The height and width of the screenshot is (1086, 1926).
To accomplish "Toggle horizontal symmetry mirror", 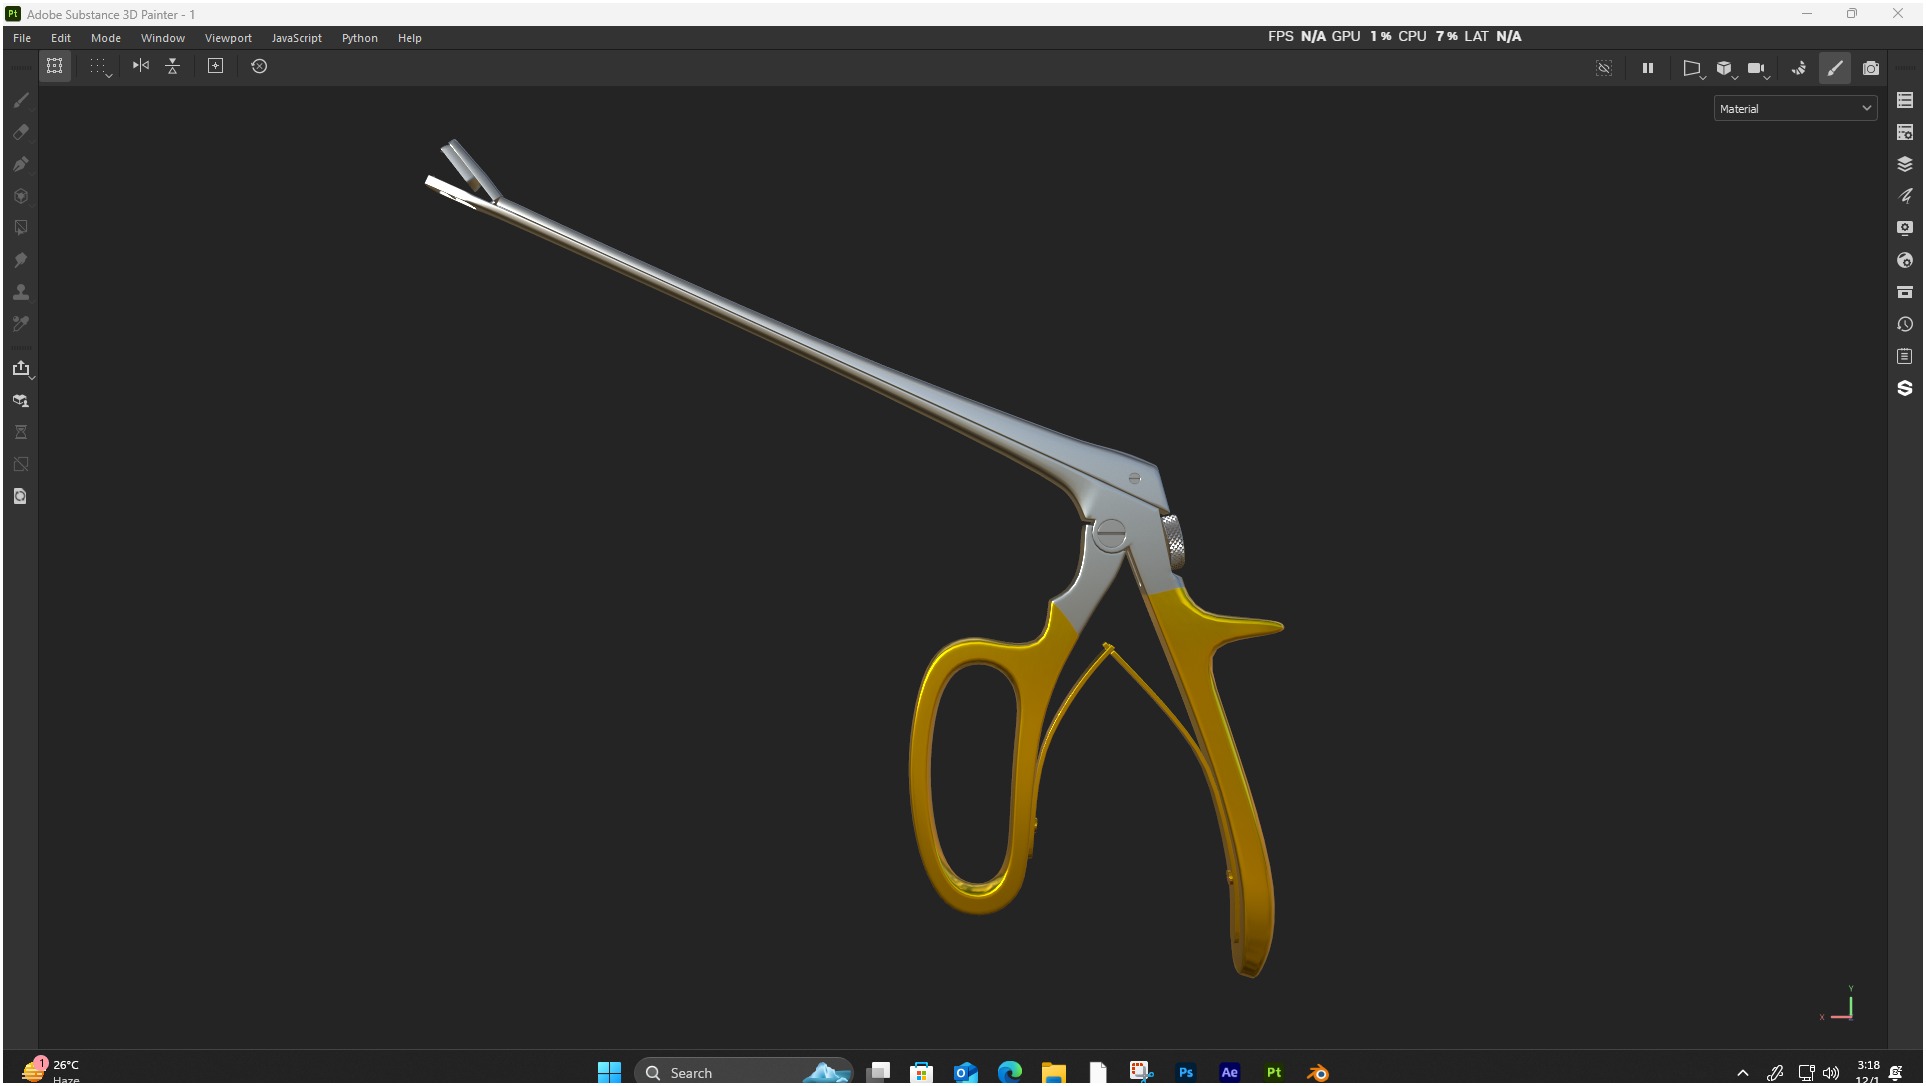I will (141, 66).
